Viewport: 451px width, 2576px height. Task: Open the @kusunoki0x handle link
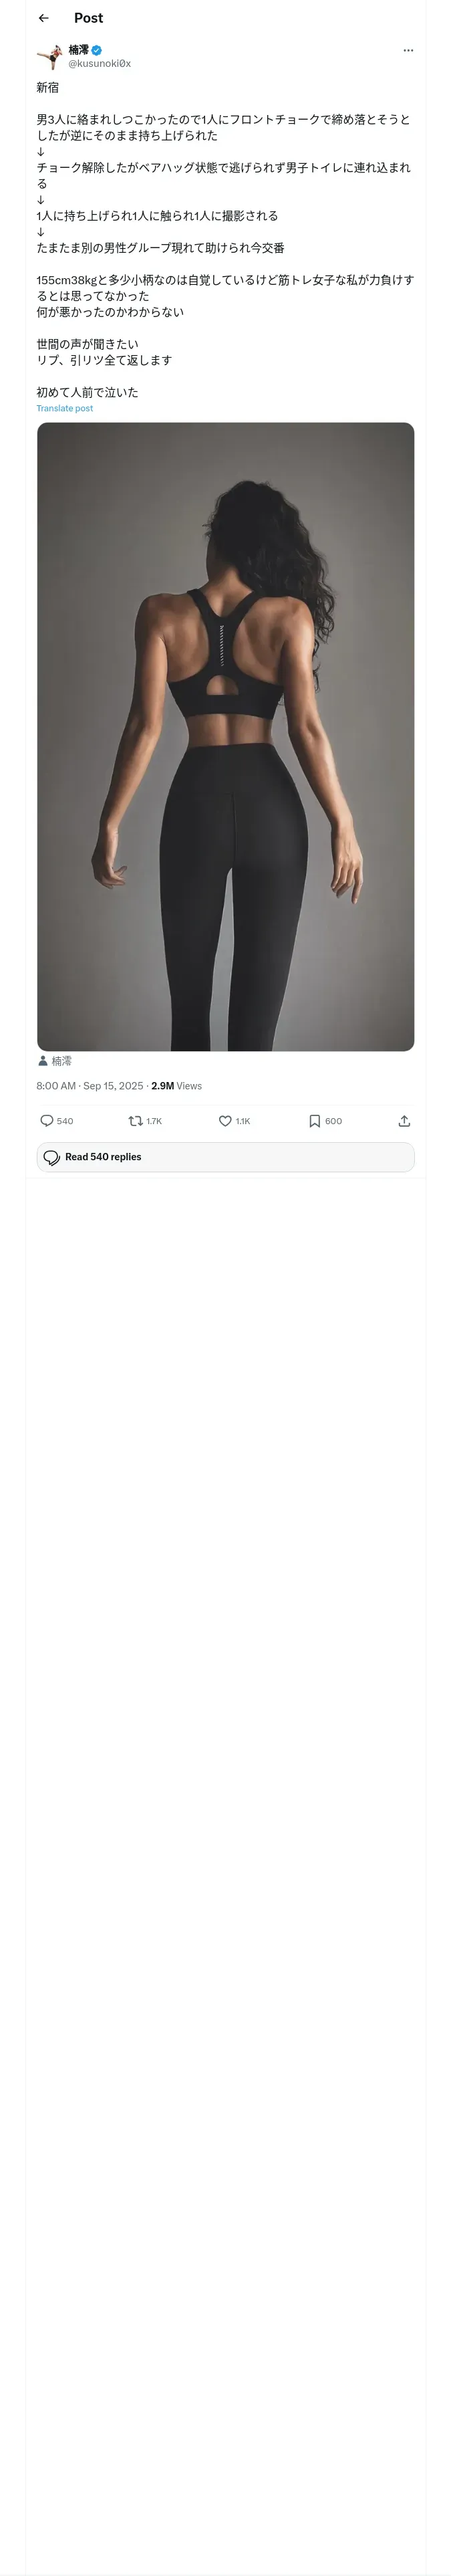coord(99,63)
